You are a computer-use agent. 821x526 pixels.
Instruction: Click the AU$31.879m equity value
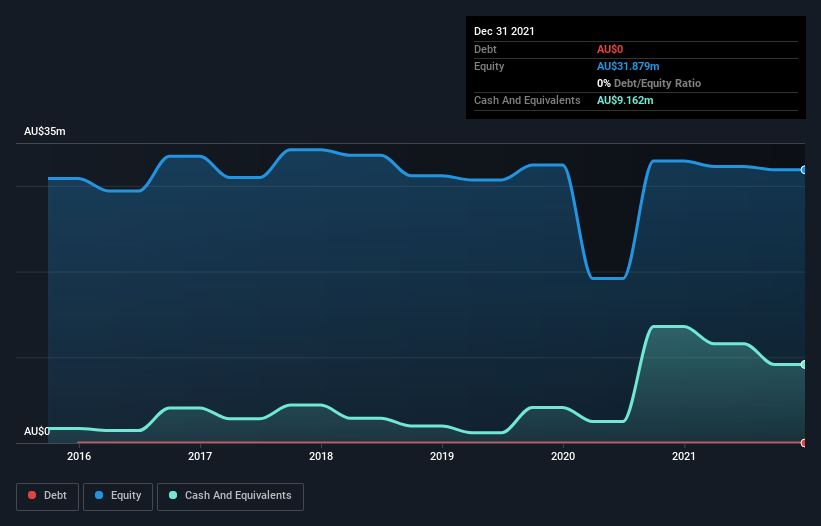tap(628, 66)
